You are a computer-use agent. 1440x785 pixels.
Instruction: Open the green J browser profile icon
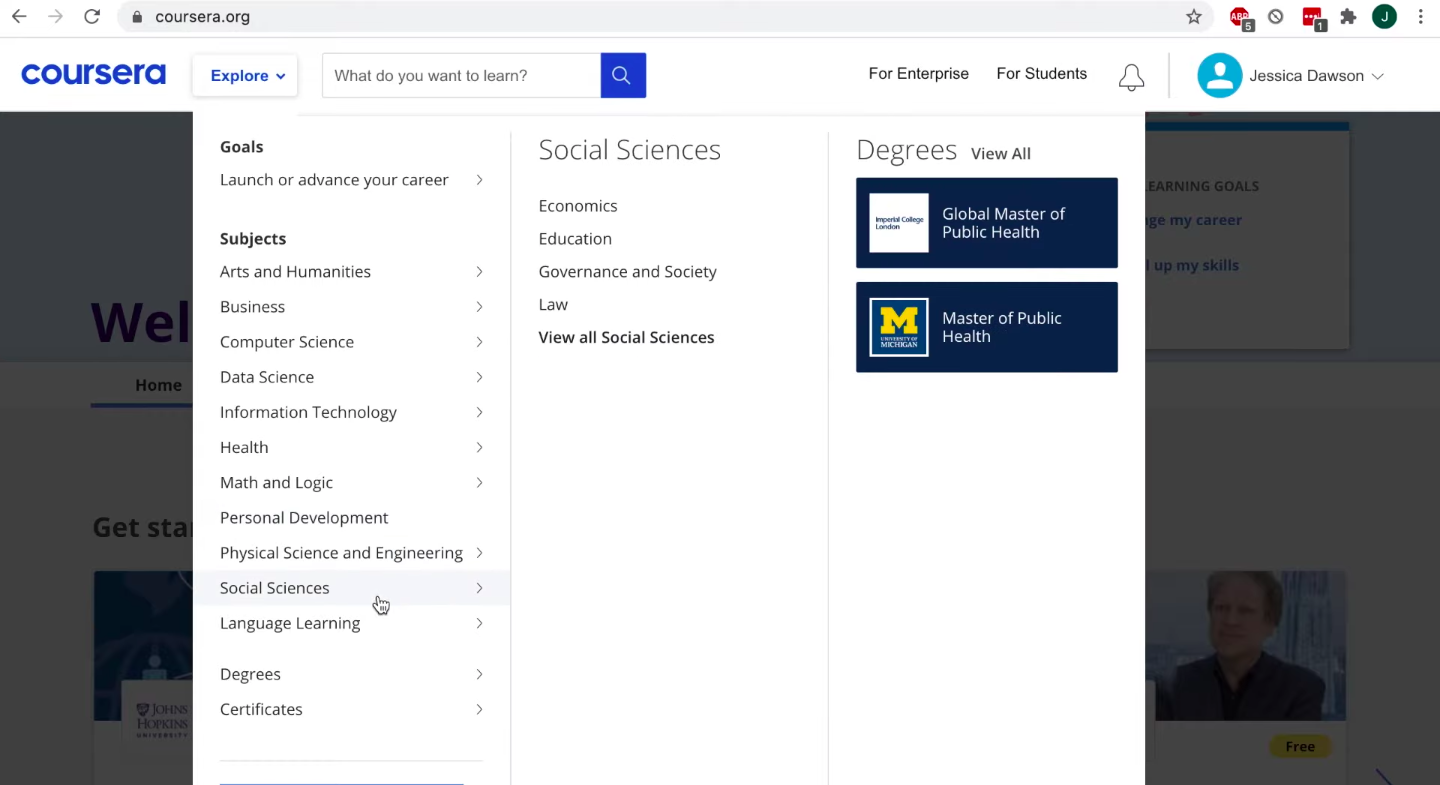[1384, 16]
